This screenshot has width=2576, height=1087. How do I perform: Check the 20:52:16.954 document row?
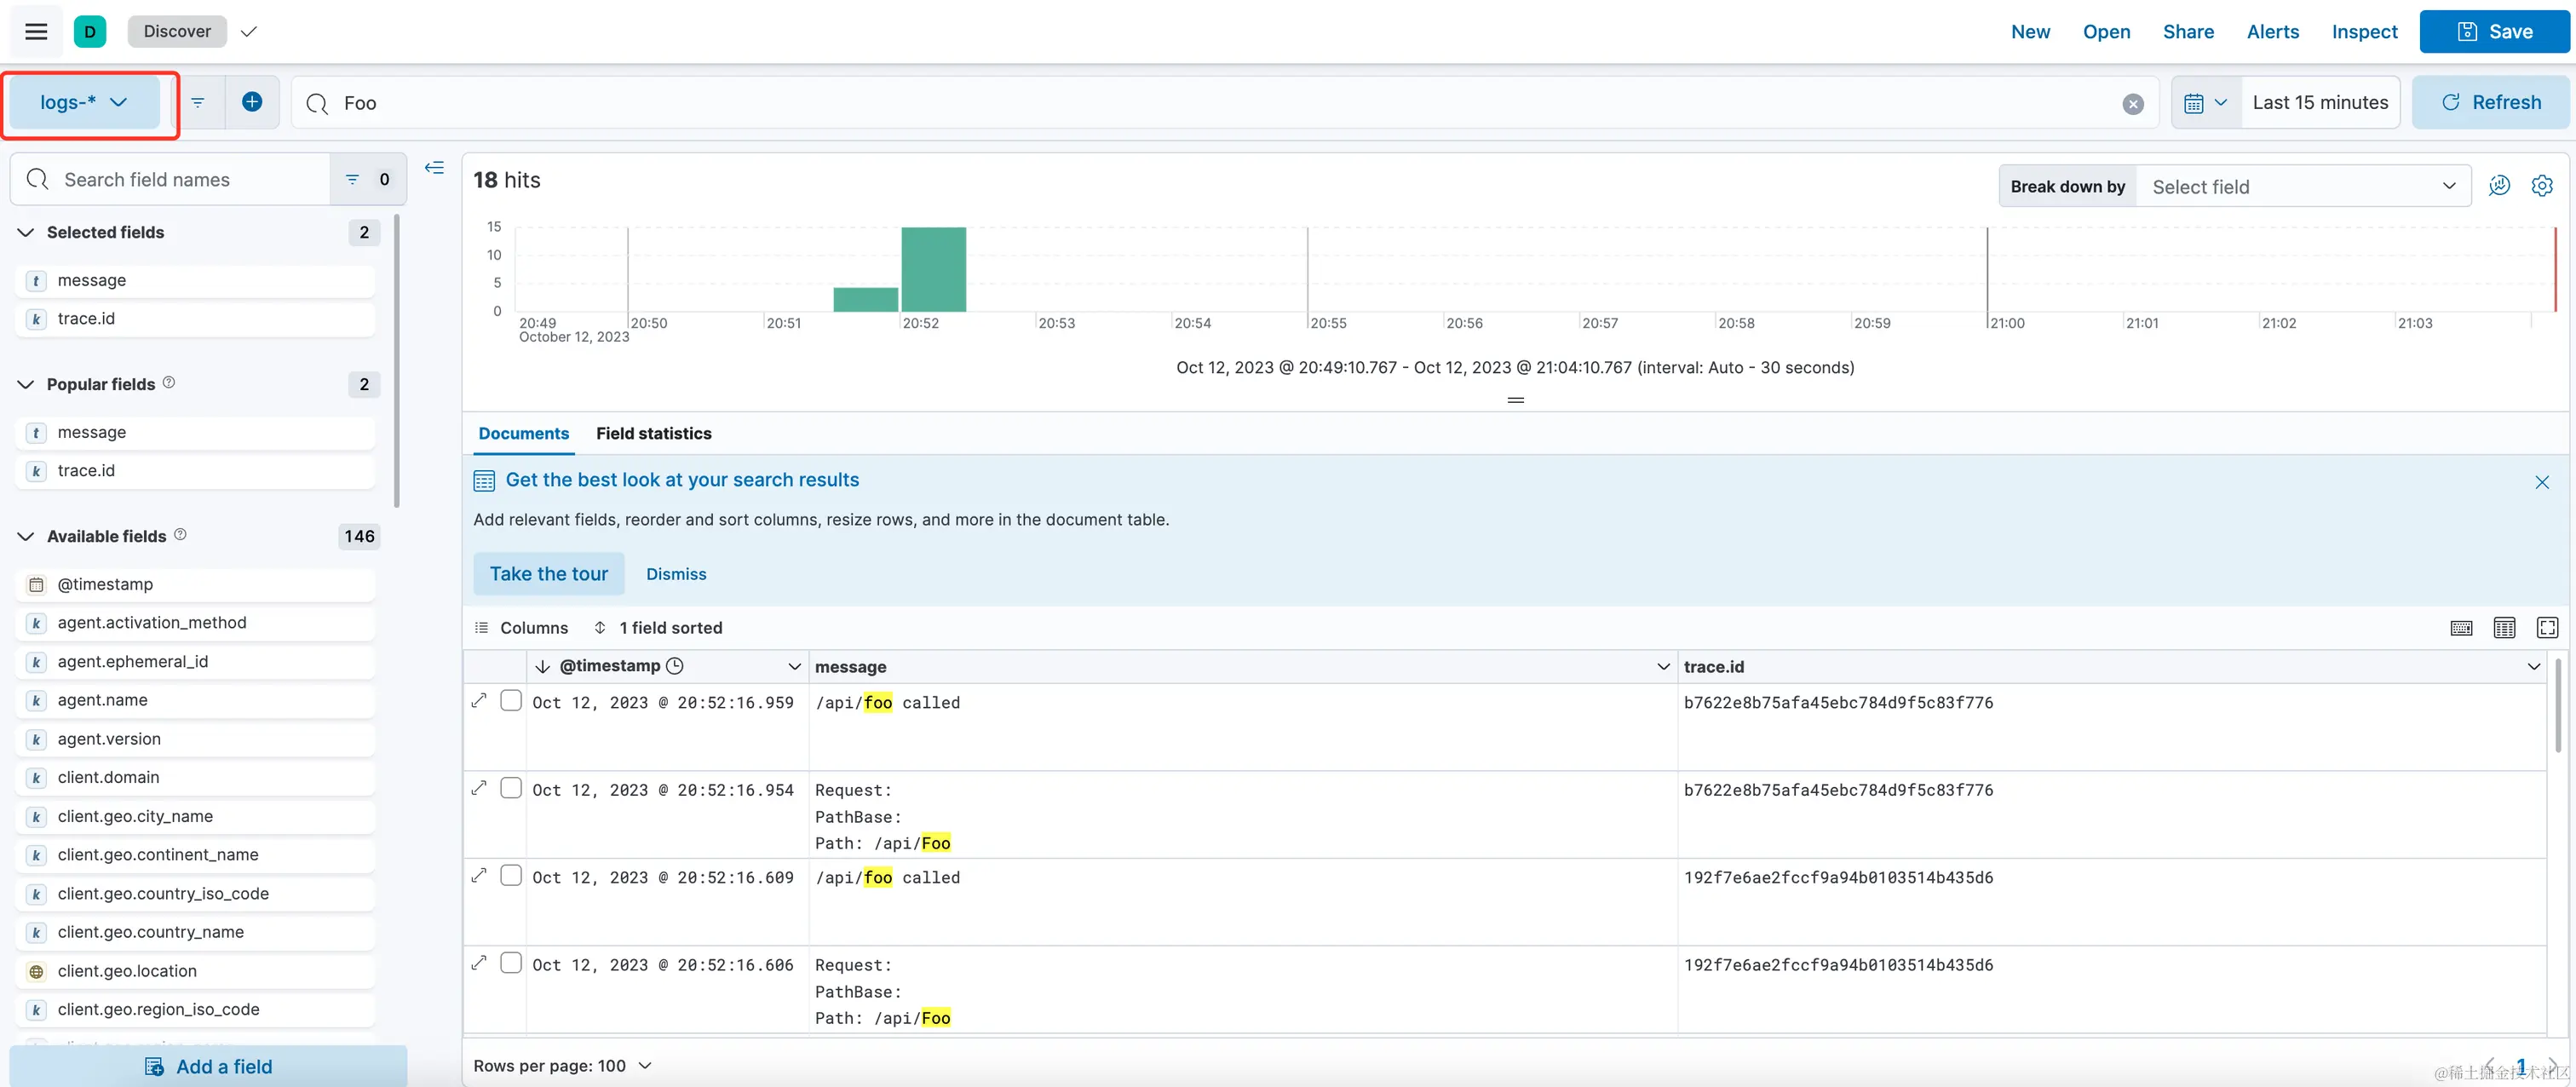coord(511,788)
